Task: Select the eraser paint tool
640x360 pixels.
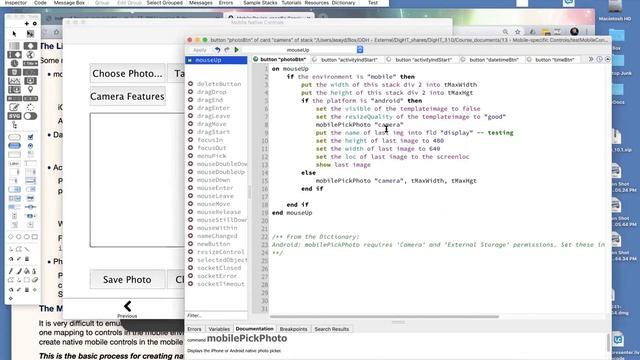Action: point(35,280)
